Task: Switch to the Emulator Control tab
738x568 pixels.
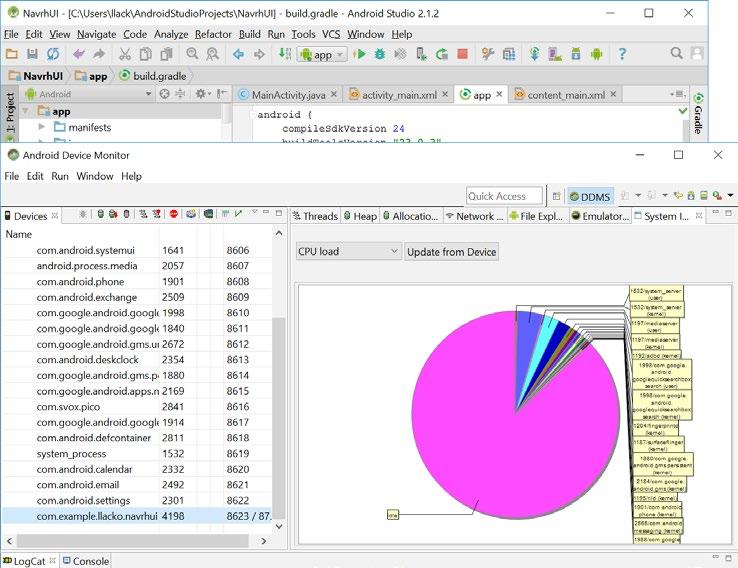Action: (600, 216)
